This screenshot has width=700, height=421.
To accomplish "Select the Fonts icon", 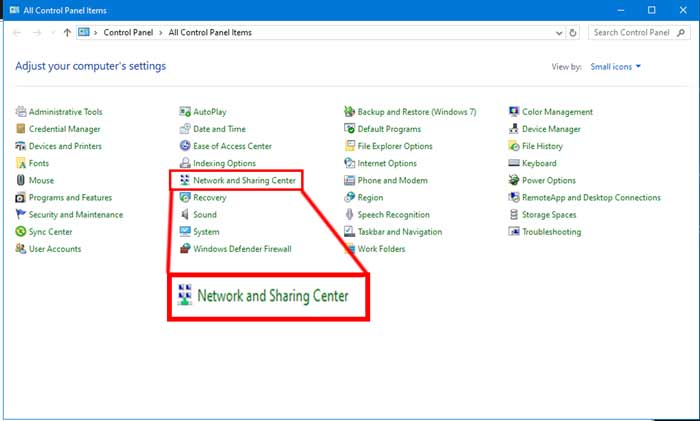I will point(21,163).
